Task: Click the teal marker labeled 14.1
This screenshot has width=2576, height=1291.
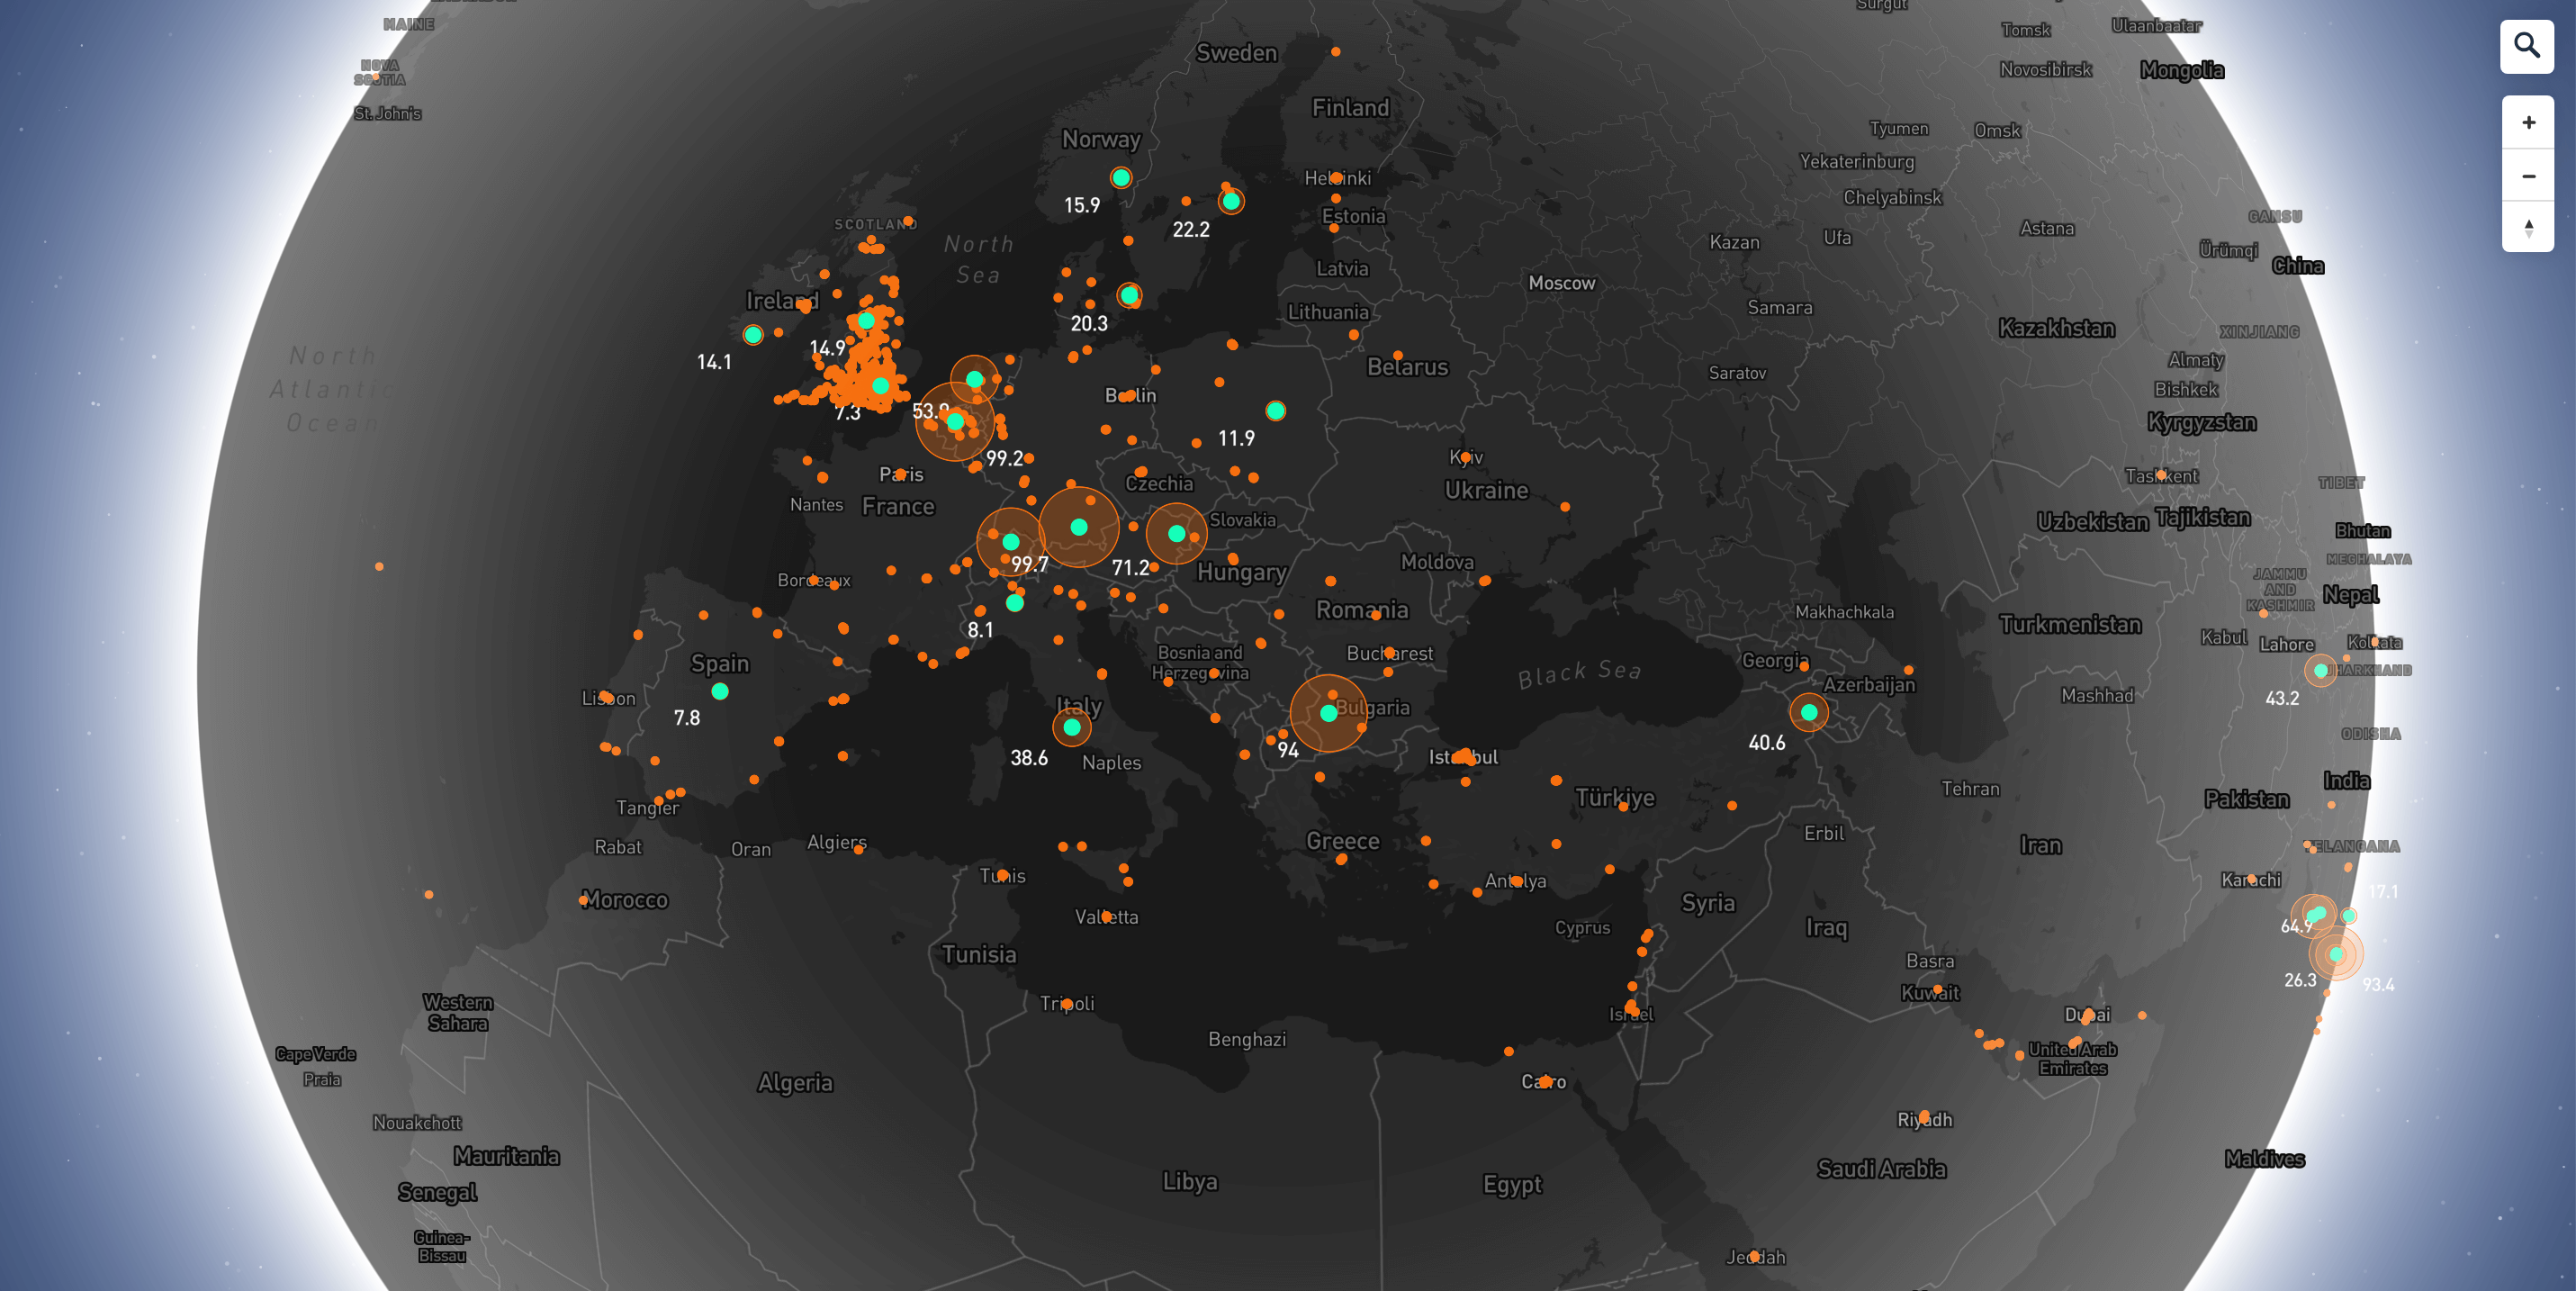Action: coord(753,334)
